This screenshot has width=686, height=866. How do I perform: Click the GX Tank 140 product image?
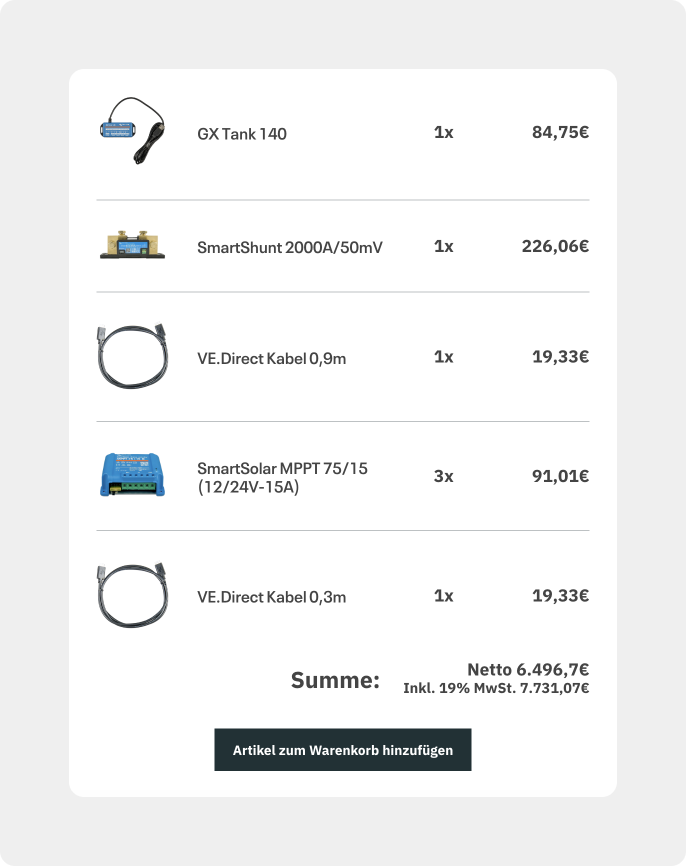133,132
